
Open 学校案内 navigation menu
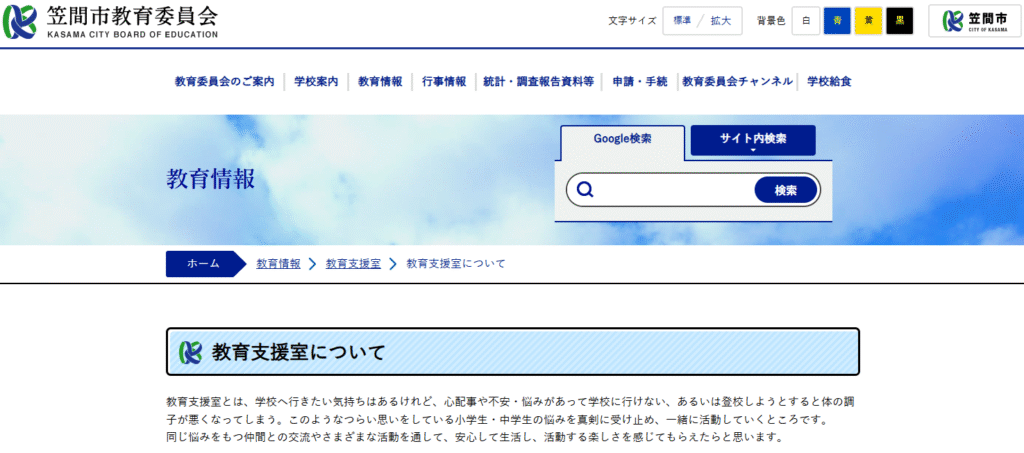316,82
